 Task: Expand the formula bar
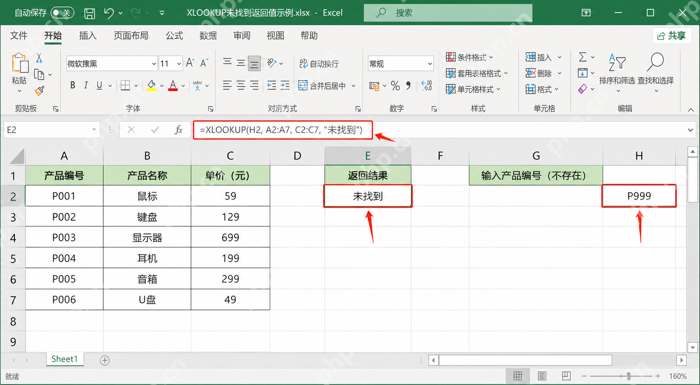click(691, 130)
